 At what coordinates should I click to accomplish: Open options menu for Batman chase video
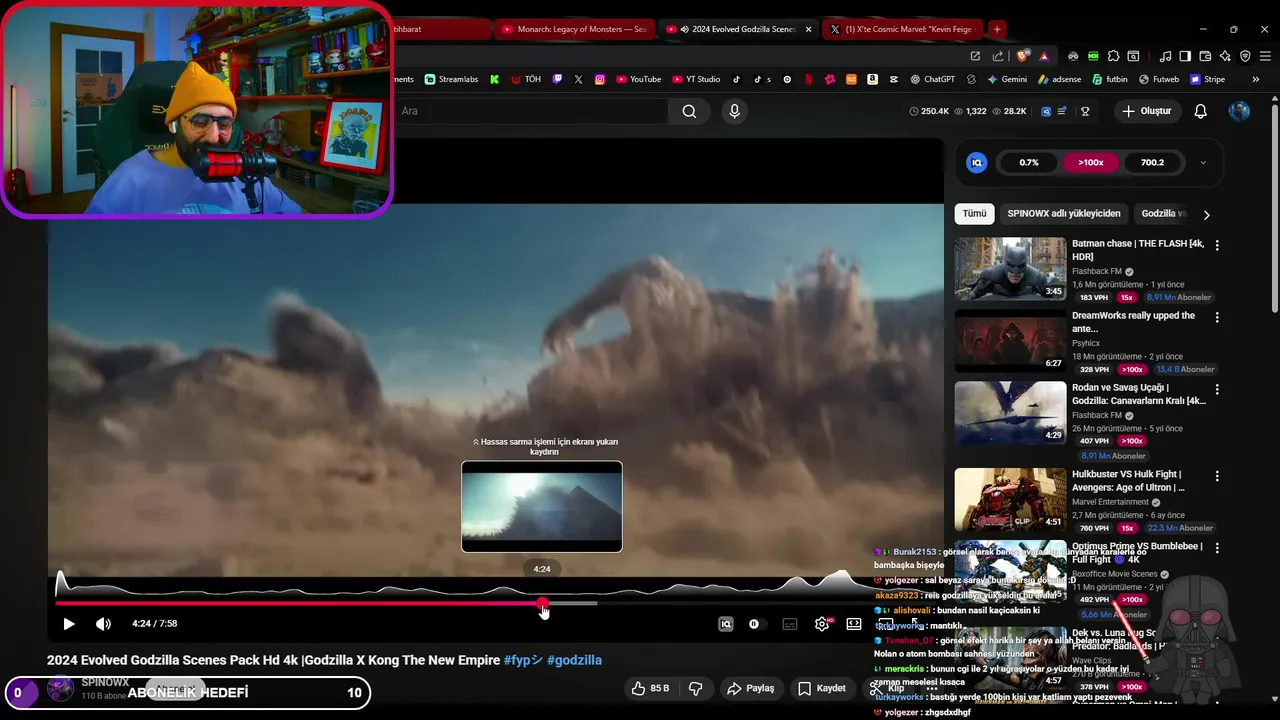point(1217,245)
